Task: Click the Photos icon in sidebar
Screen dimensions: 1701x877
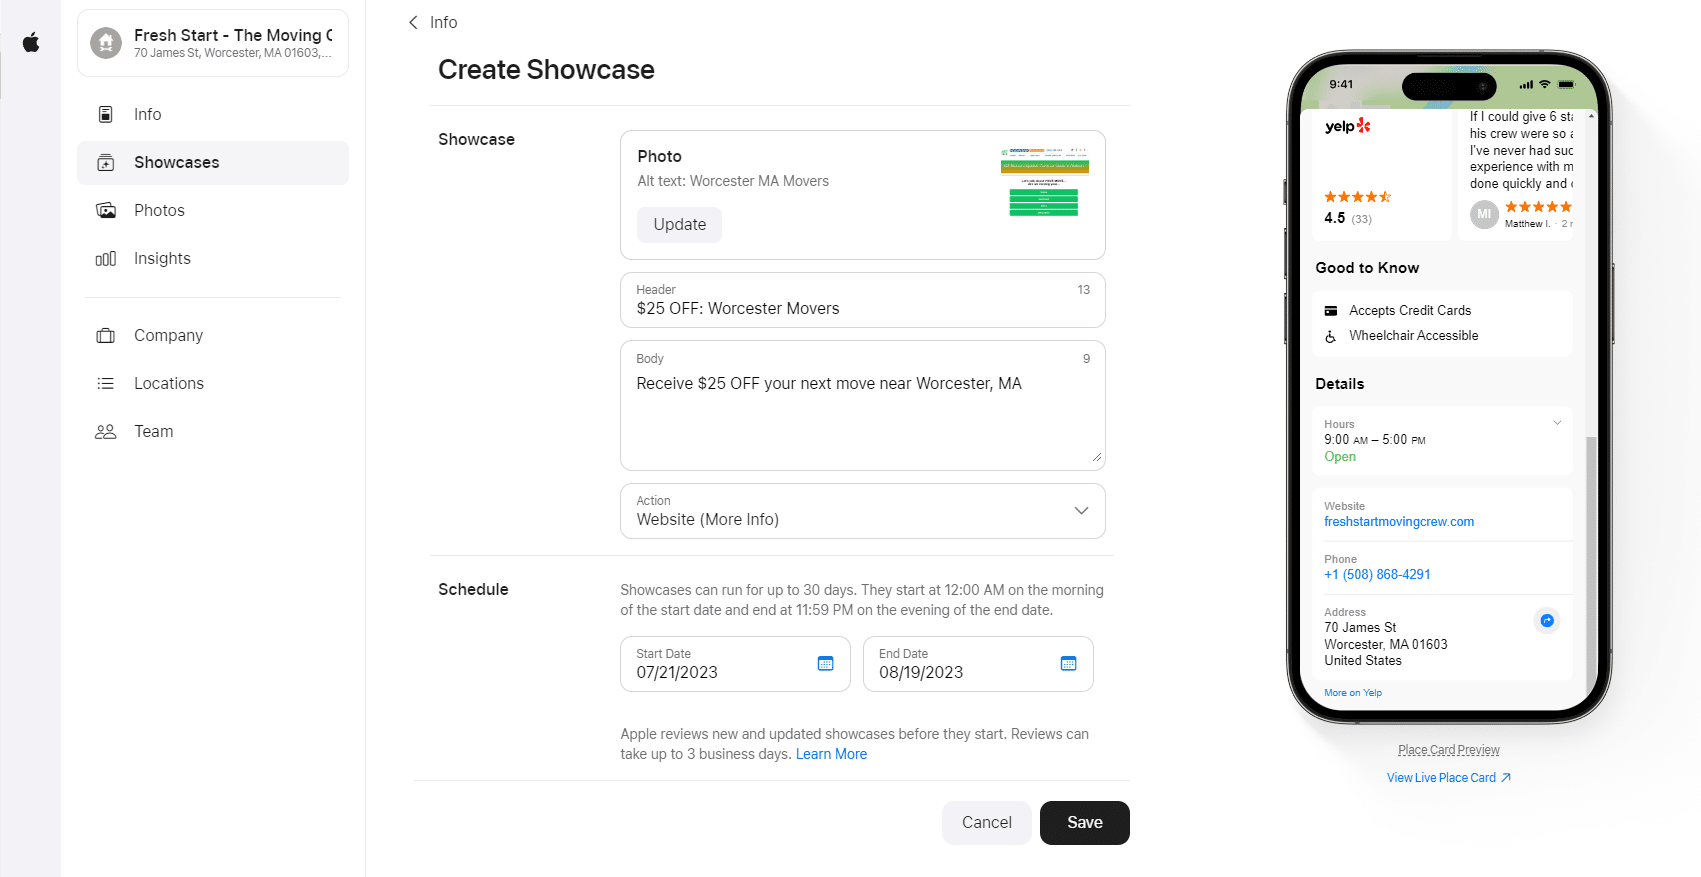Action: [x=106, y=211]
